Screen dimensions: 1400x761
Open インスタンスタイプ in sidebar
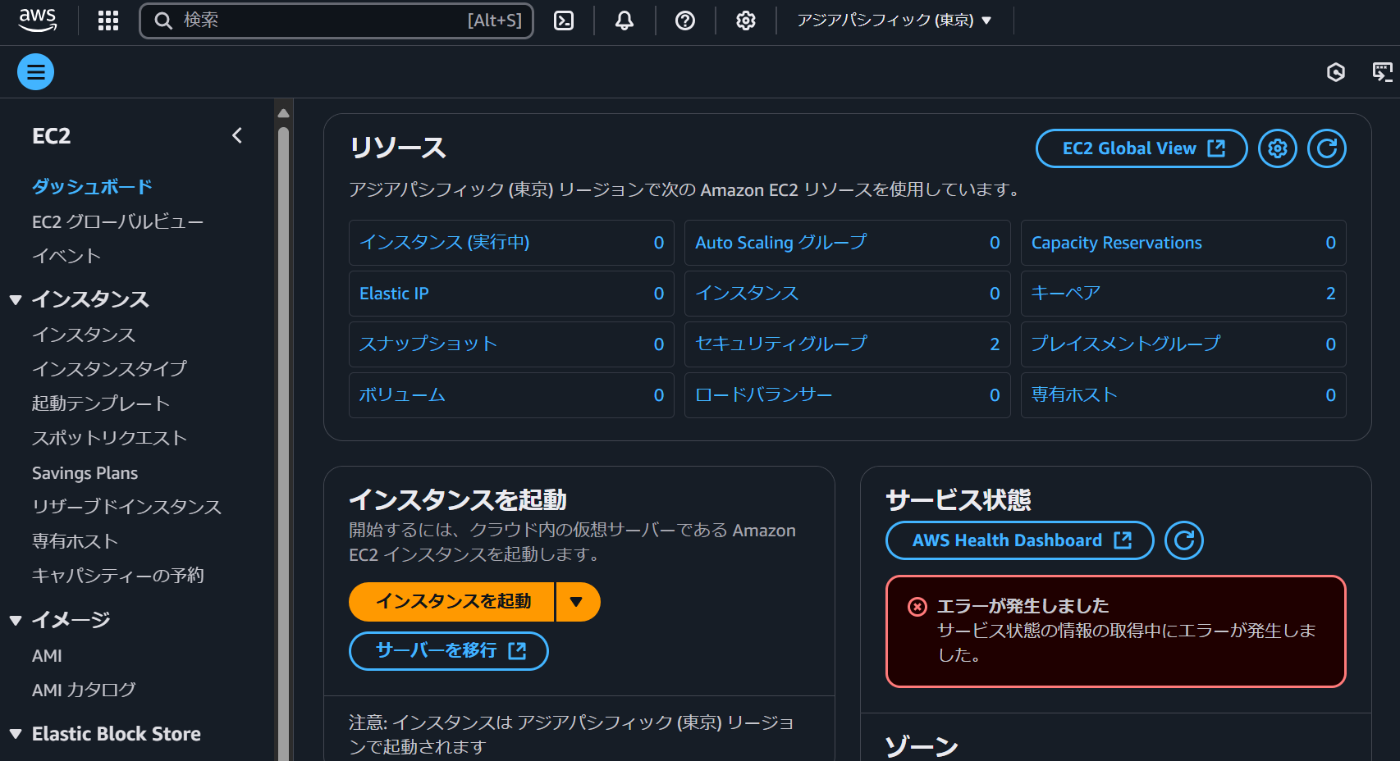(x=109, y=369)
